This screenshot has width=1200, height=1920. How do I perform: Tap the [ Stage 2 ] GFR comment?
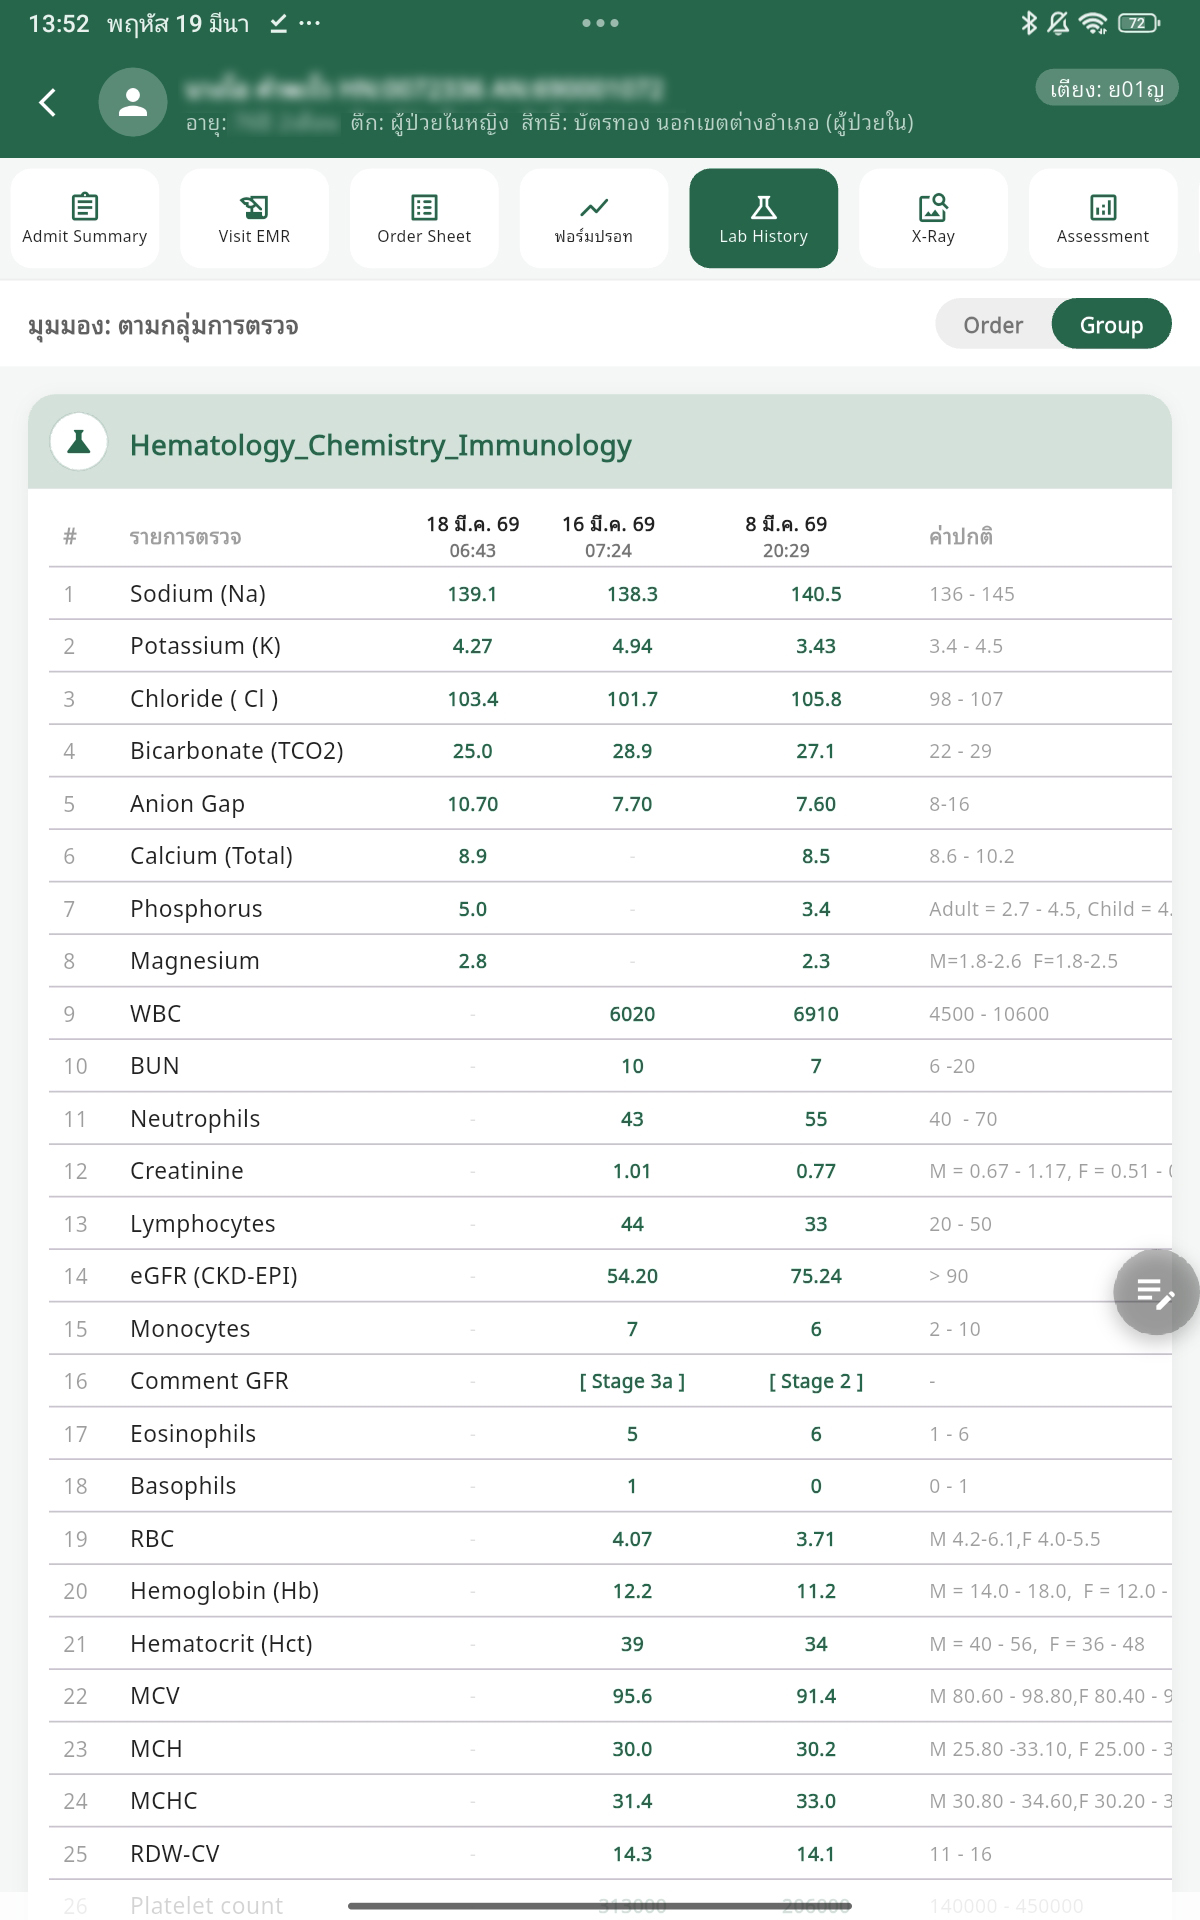(x=816, y=1381)
